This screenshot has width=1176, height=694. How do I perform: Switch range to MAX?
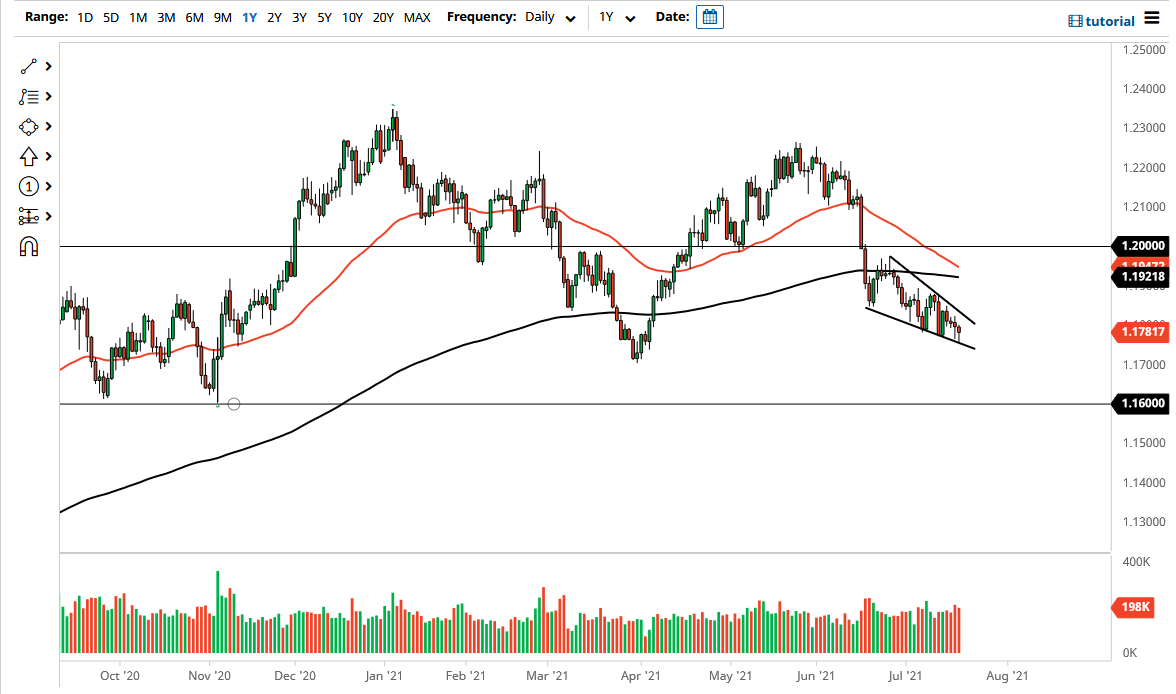417,17
